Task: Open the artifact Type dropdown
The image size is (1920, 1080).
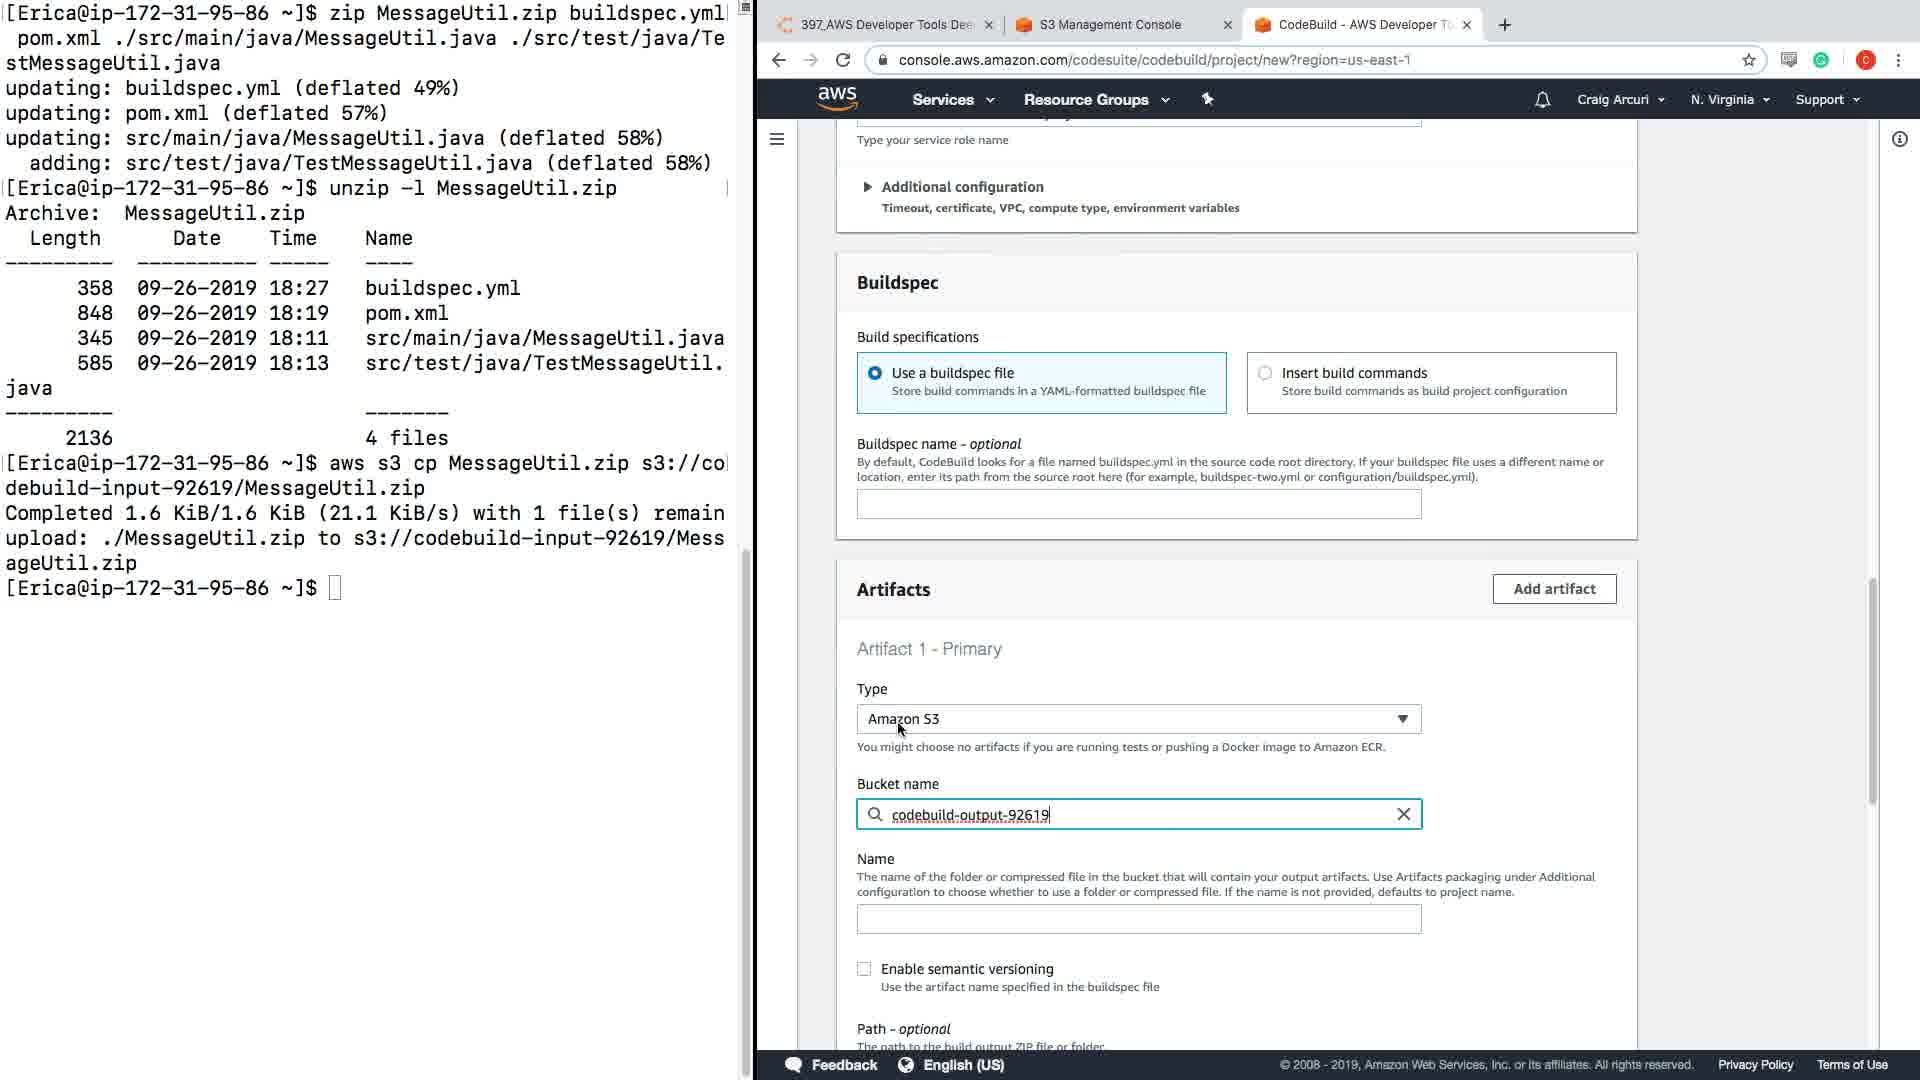Action: [x=1138, y=719]
